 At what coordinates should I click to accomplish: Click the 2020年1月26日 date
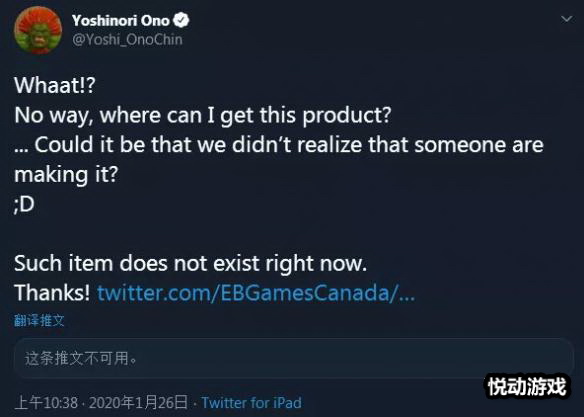point(138,402)
